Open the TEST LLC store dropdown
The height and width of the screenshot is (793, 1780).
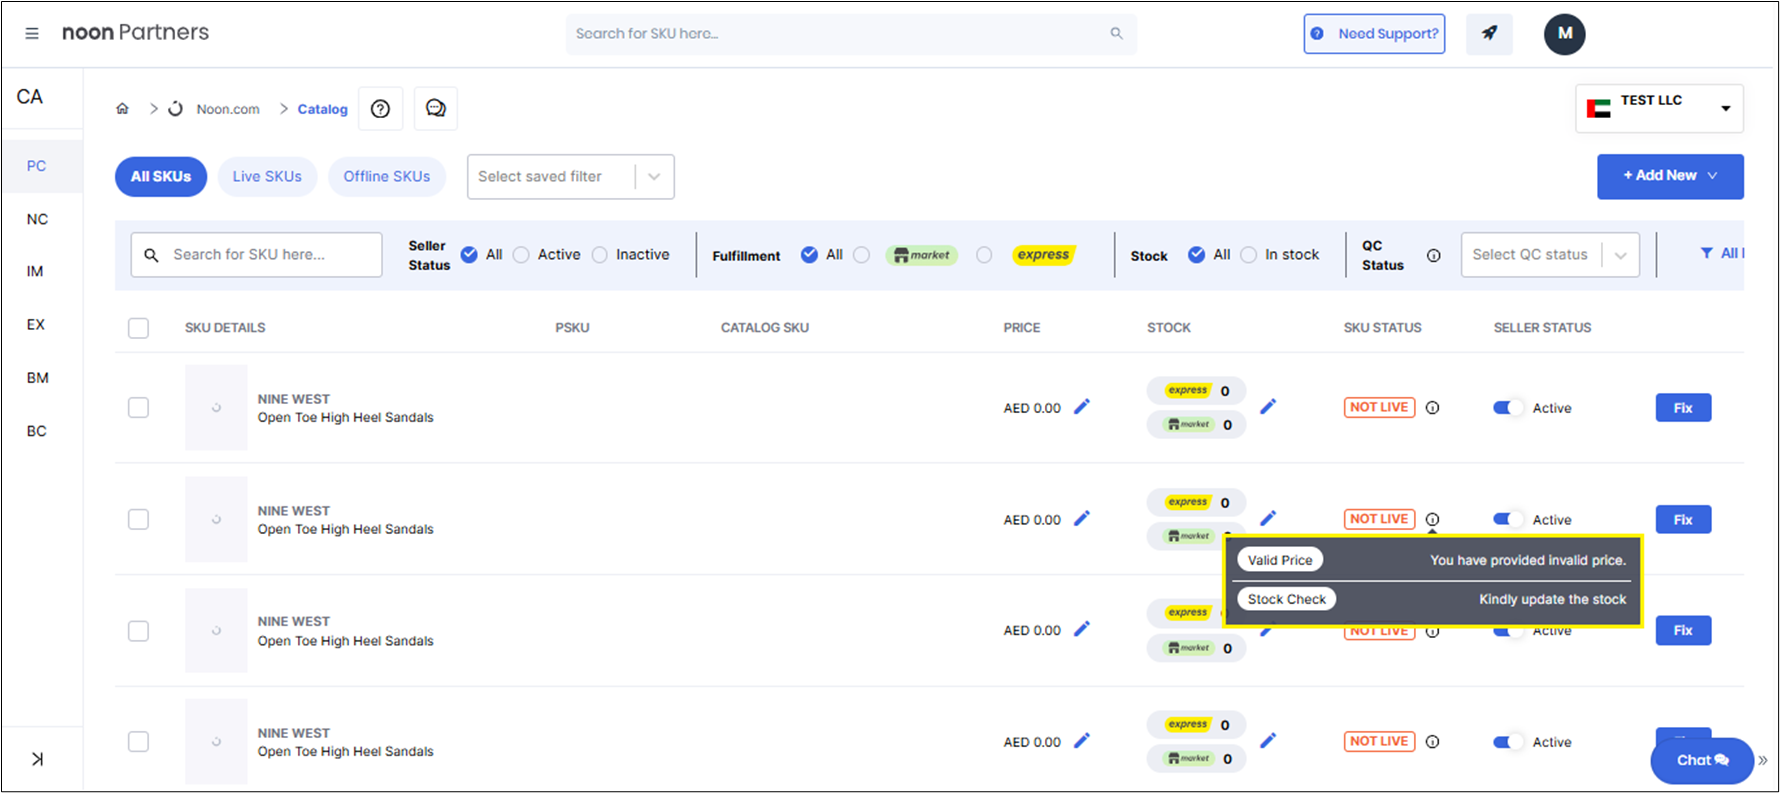[1659, 108]
